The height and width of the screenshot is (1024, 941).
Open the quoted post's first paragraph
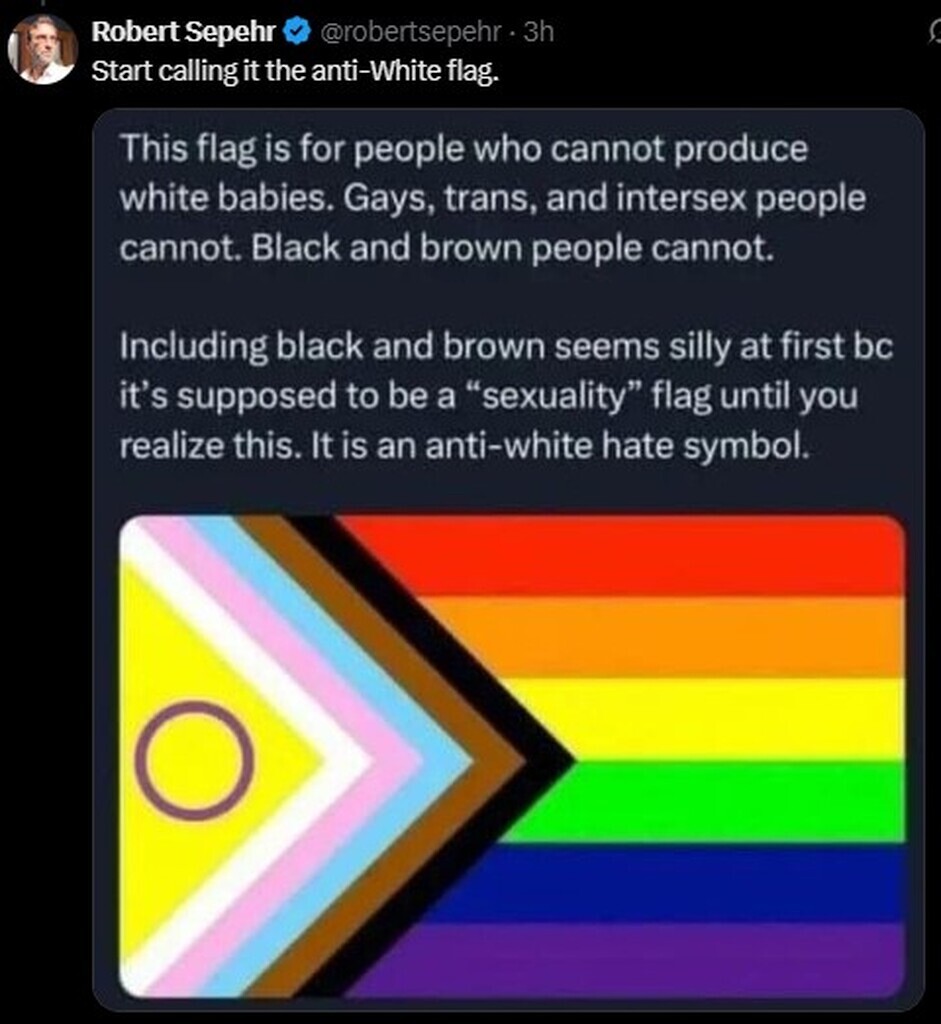[492, 200]
